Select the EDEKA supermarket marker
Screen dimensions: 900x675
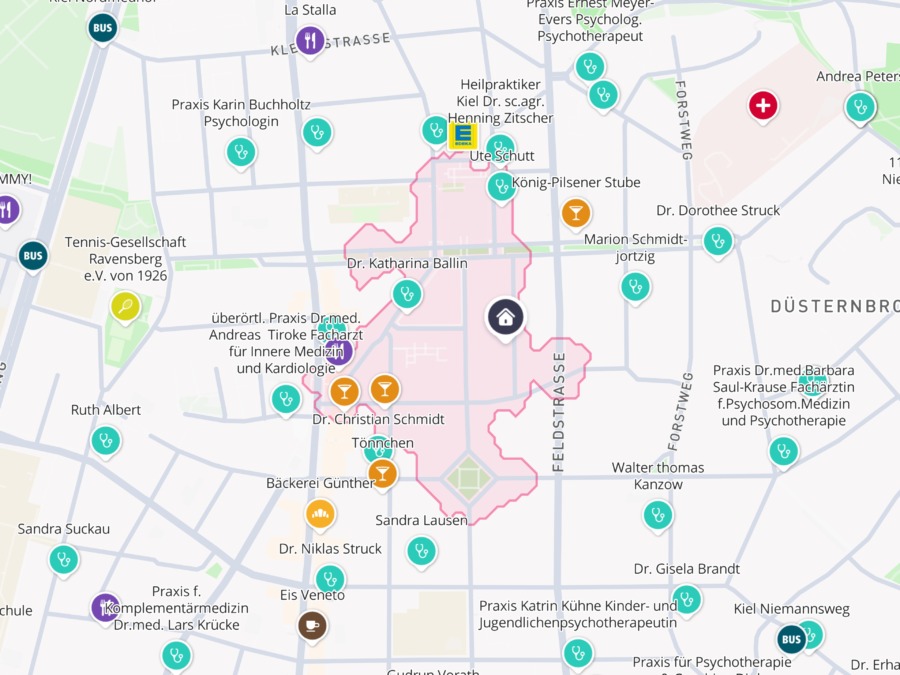(x=463, y=136)
